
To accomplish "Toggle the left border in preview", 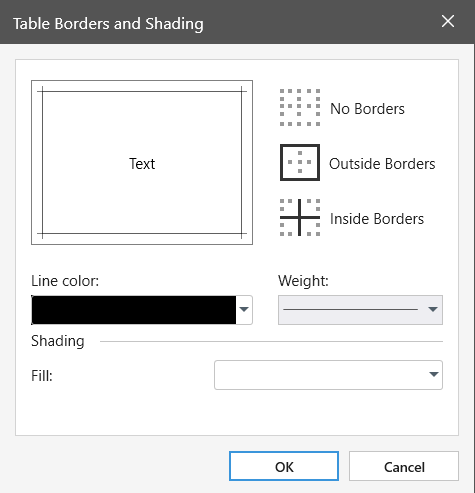I will pos(42,162).
